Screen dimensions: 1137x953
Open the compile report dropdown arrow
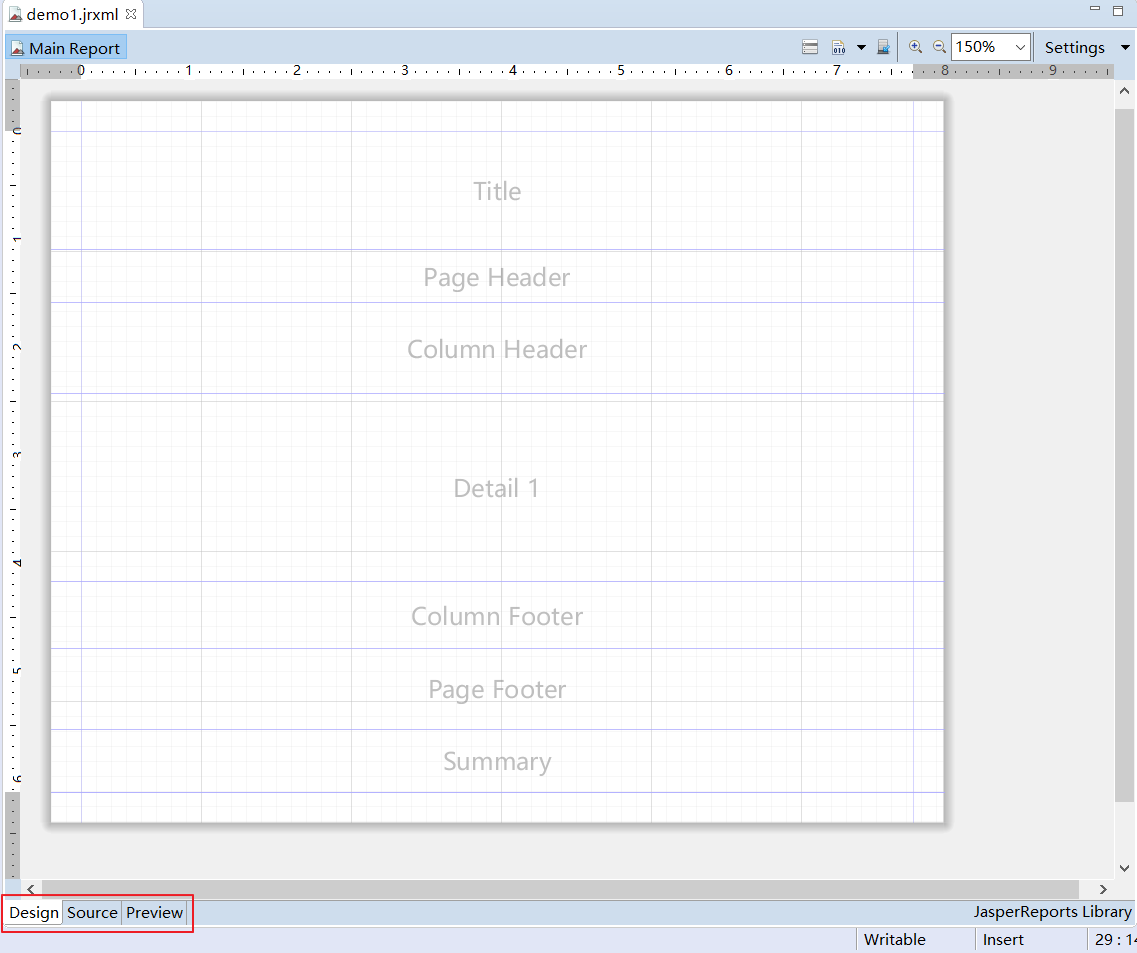point(861,47)
